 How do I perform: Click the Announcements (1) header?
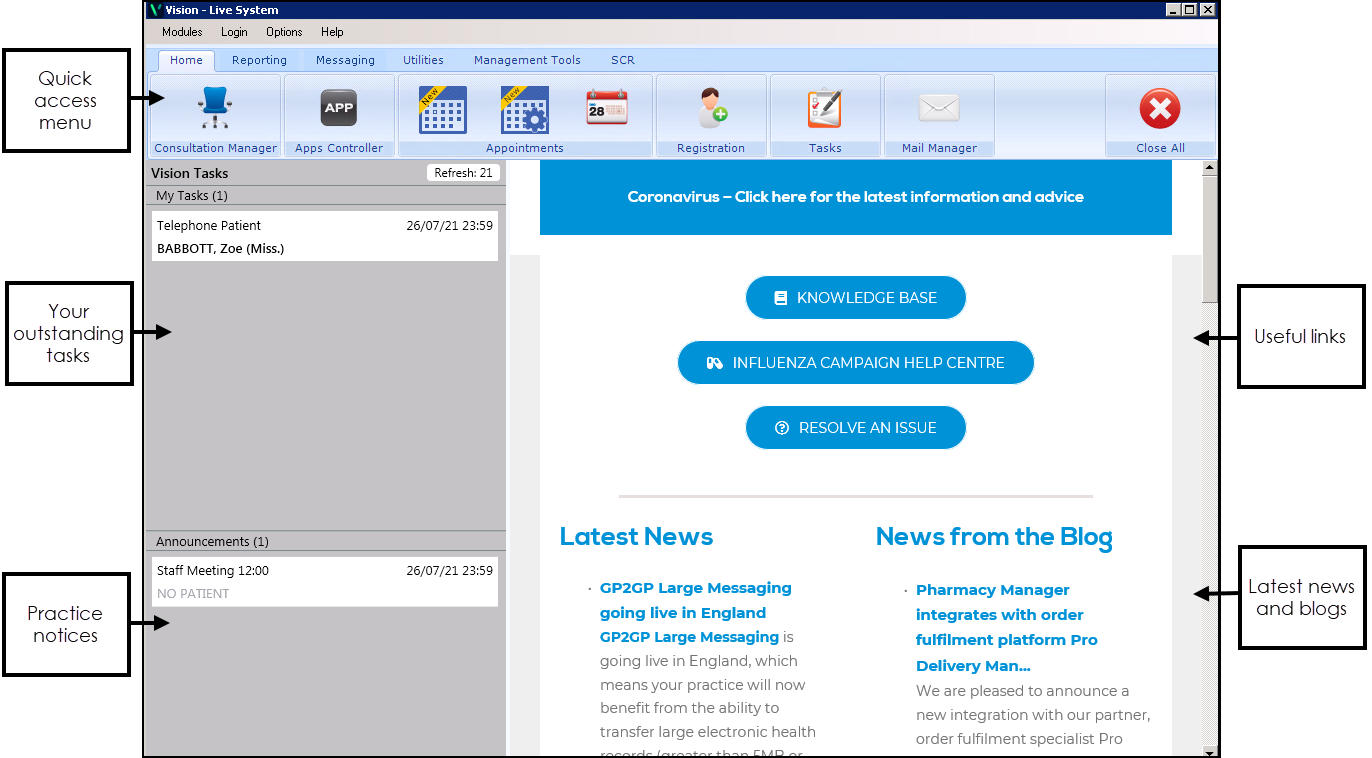326,541
